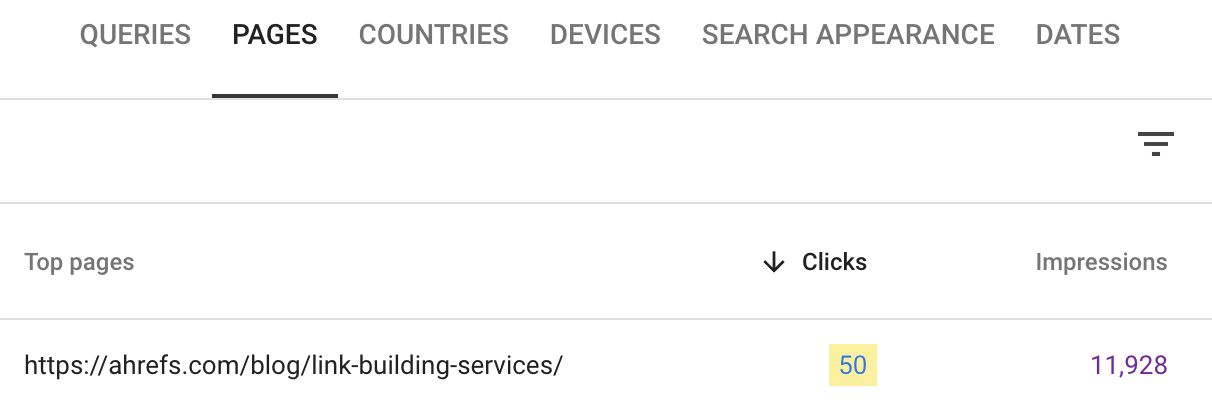Sort table by Clicks column label
This screenshot has height=408, width=1212.
834,263
